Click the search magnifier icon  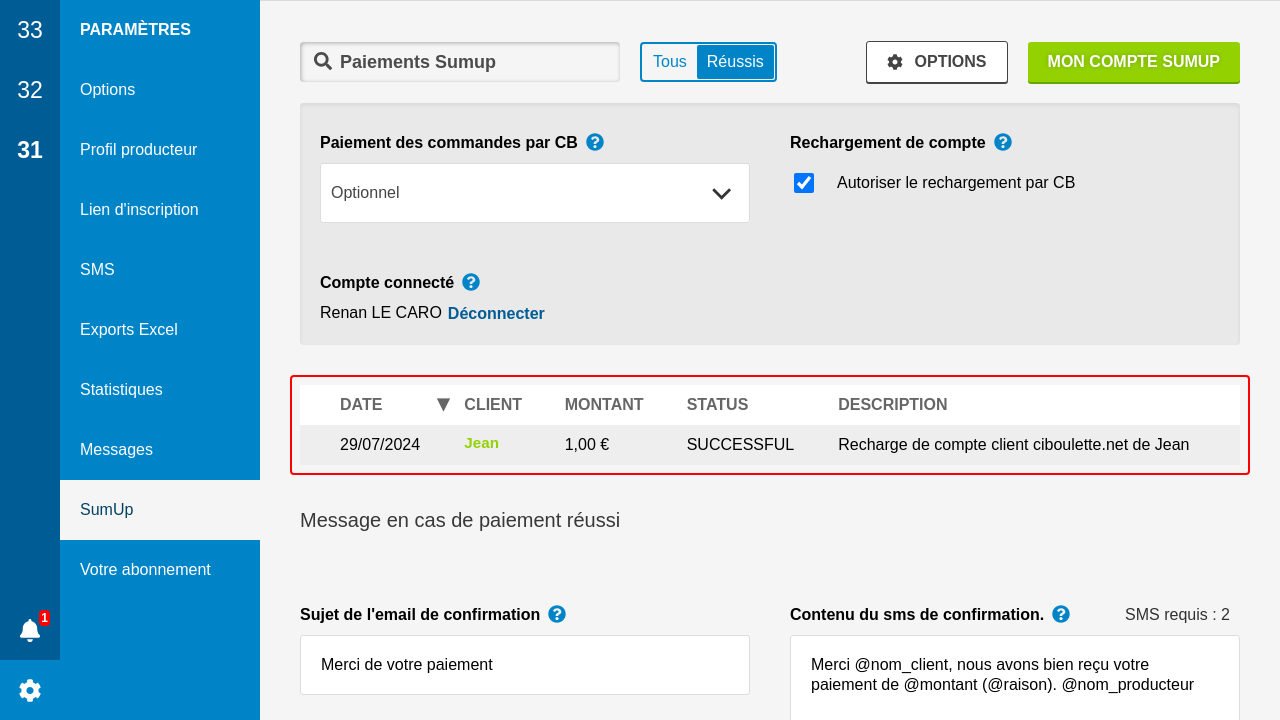[323, 61]
